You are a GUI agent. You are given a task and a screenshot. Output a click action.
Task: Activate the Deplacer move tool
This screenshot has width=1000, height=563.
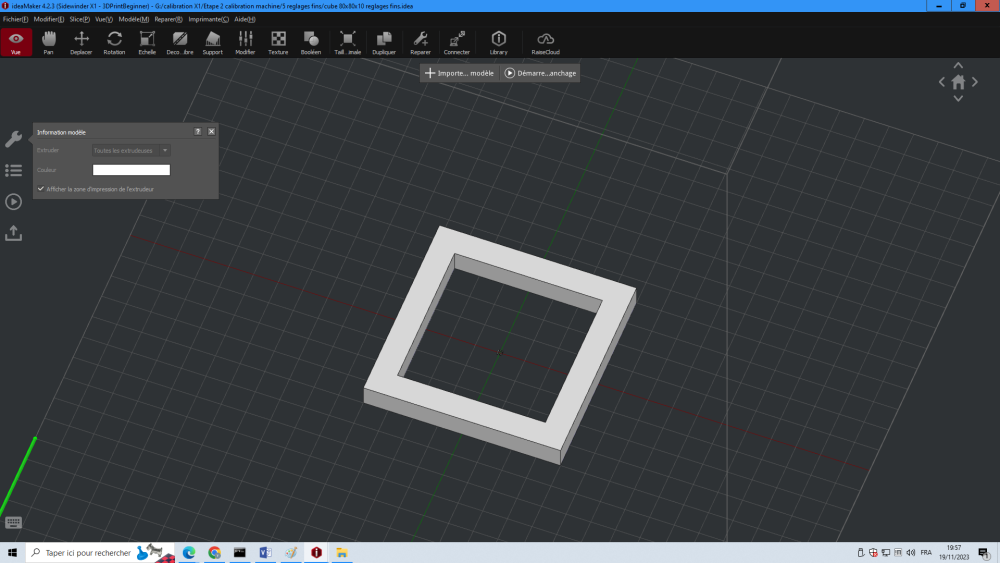click(81, 43)
